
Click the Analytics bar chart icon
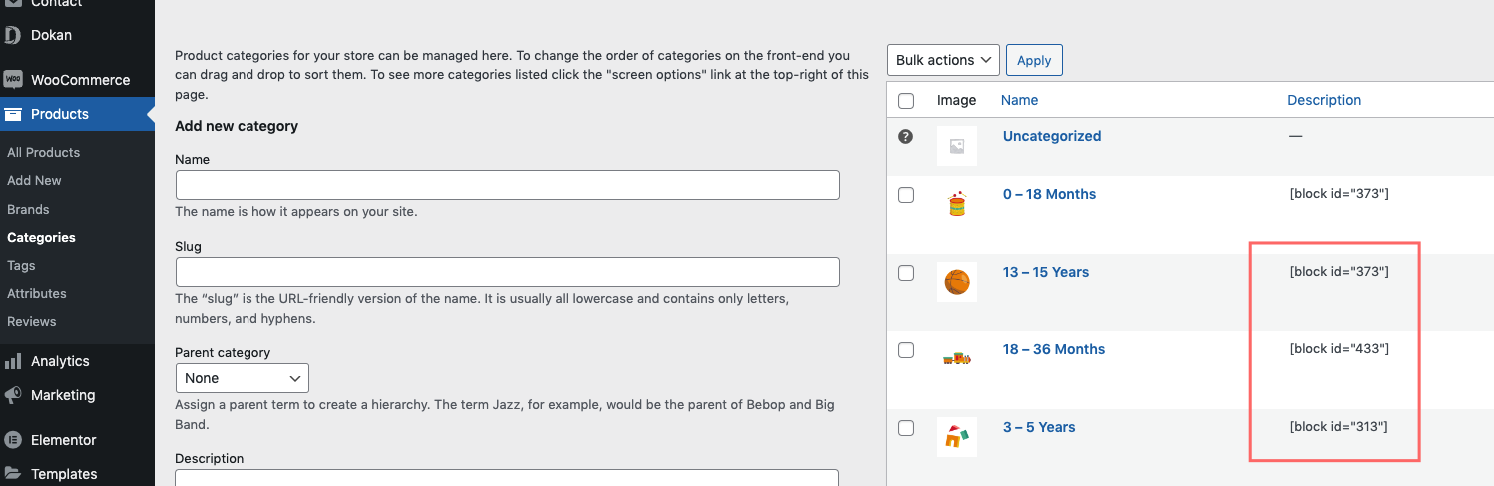(13, 361)
